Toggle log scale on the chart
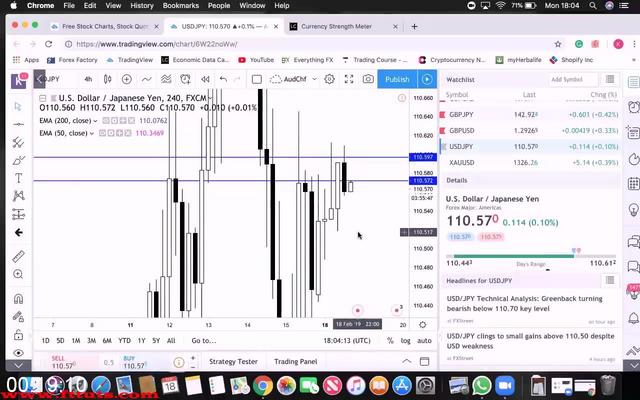 (x=405, y=340)
